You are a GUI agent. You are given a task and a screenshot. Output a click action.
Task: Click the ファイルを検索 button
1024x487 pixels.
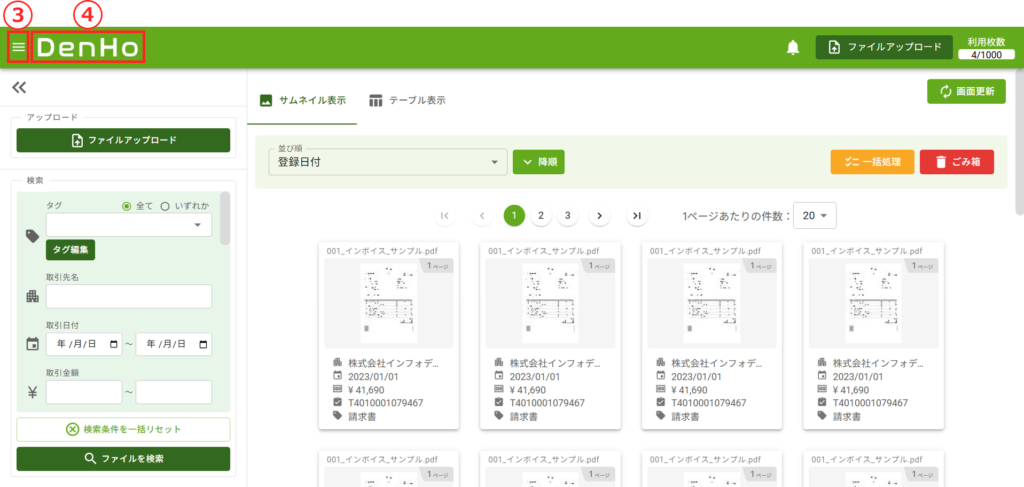point(123,459)
